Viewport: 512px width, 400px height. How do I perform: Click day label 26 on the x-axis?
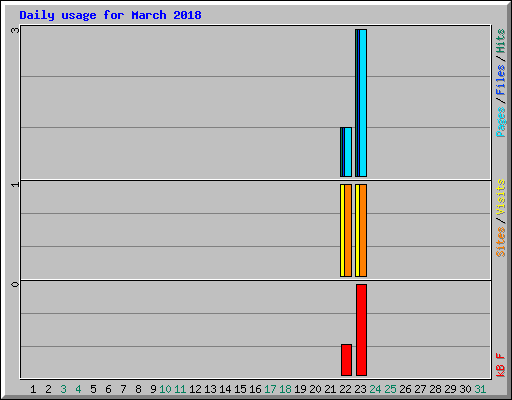point(405,389)
